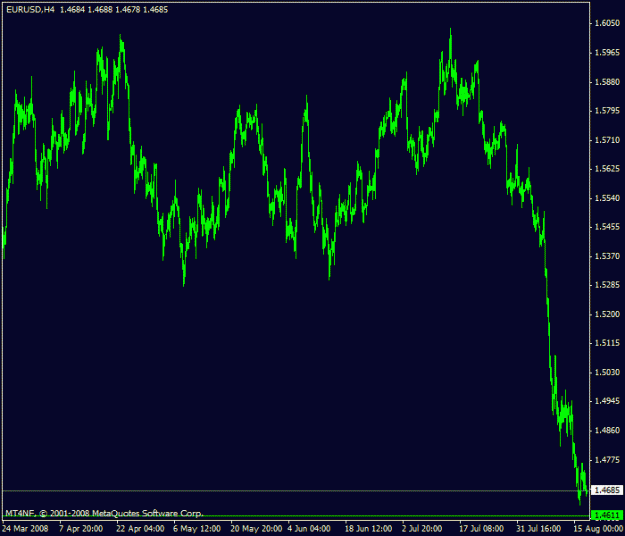Click the 20 May 20:00 time label
The image size is (625, 536).
click(x=256, y=529)
